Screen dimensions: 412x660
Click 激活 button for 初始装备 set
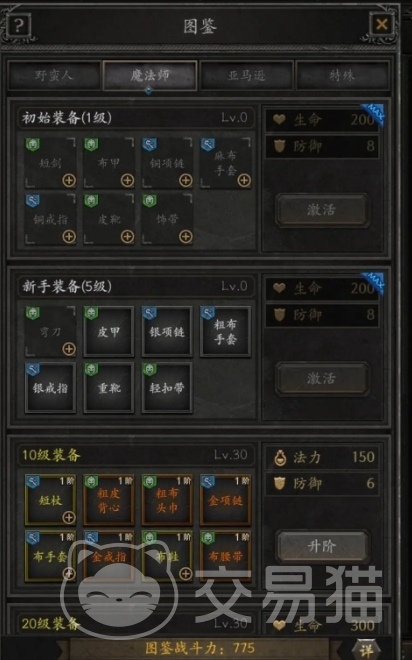pos(322,210)
